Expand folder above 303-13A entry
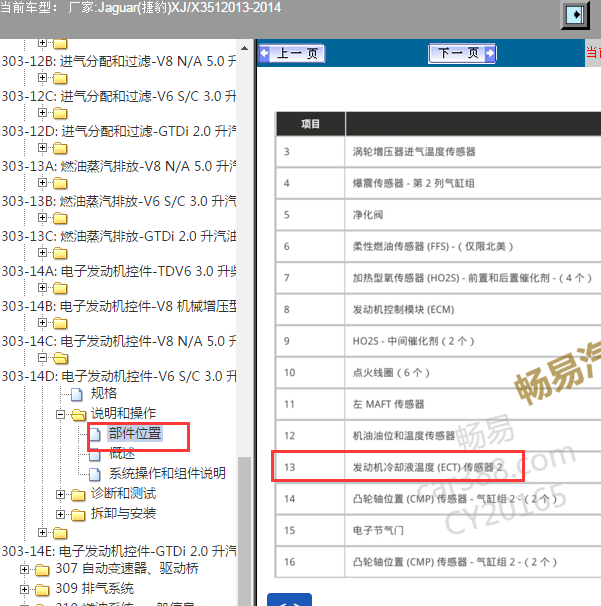Viewport: 601px width, 606px height. [x=43, y=148]
